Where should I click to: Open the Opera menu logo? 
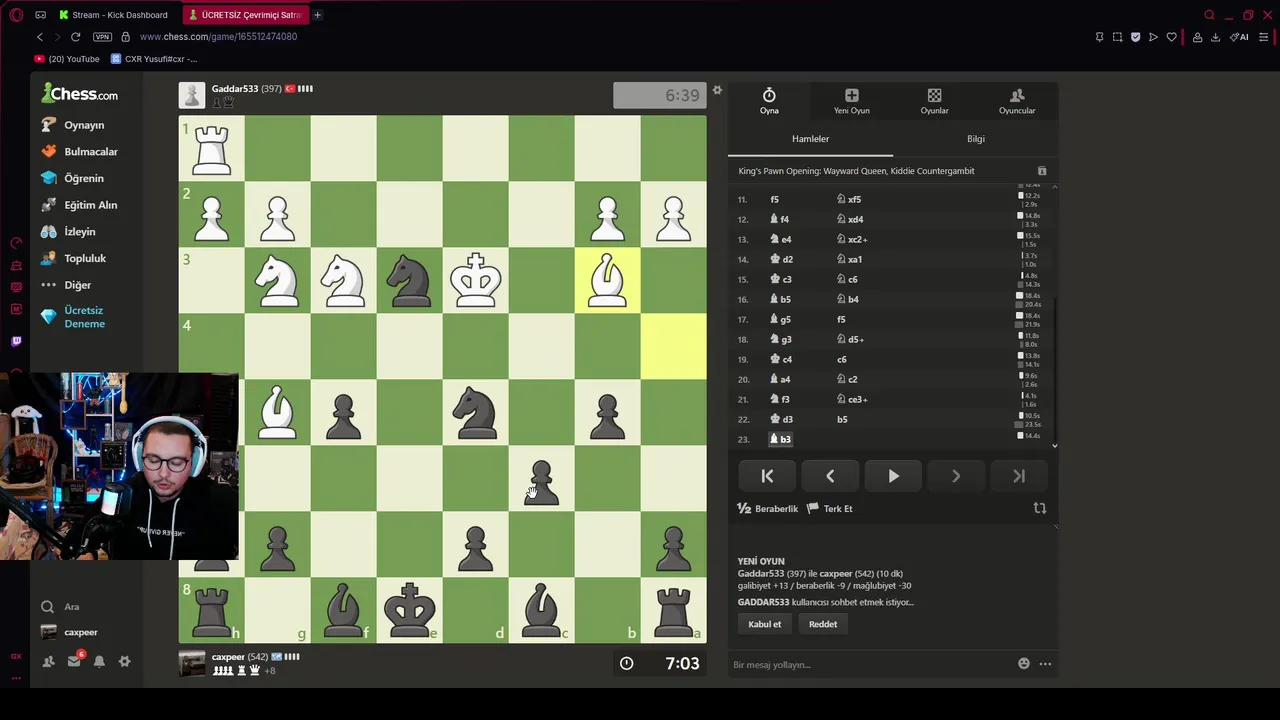(16, 15)
